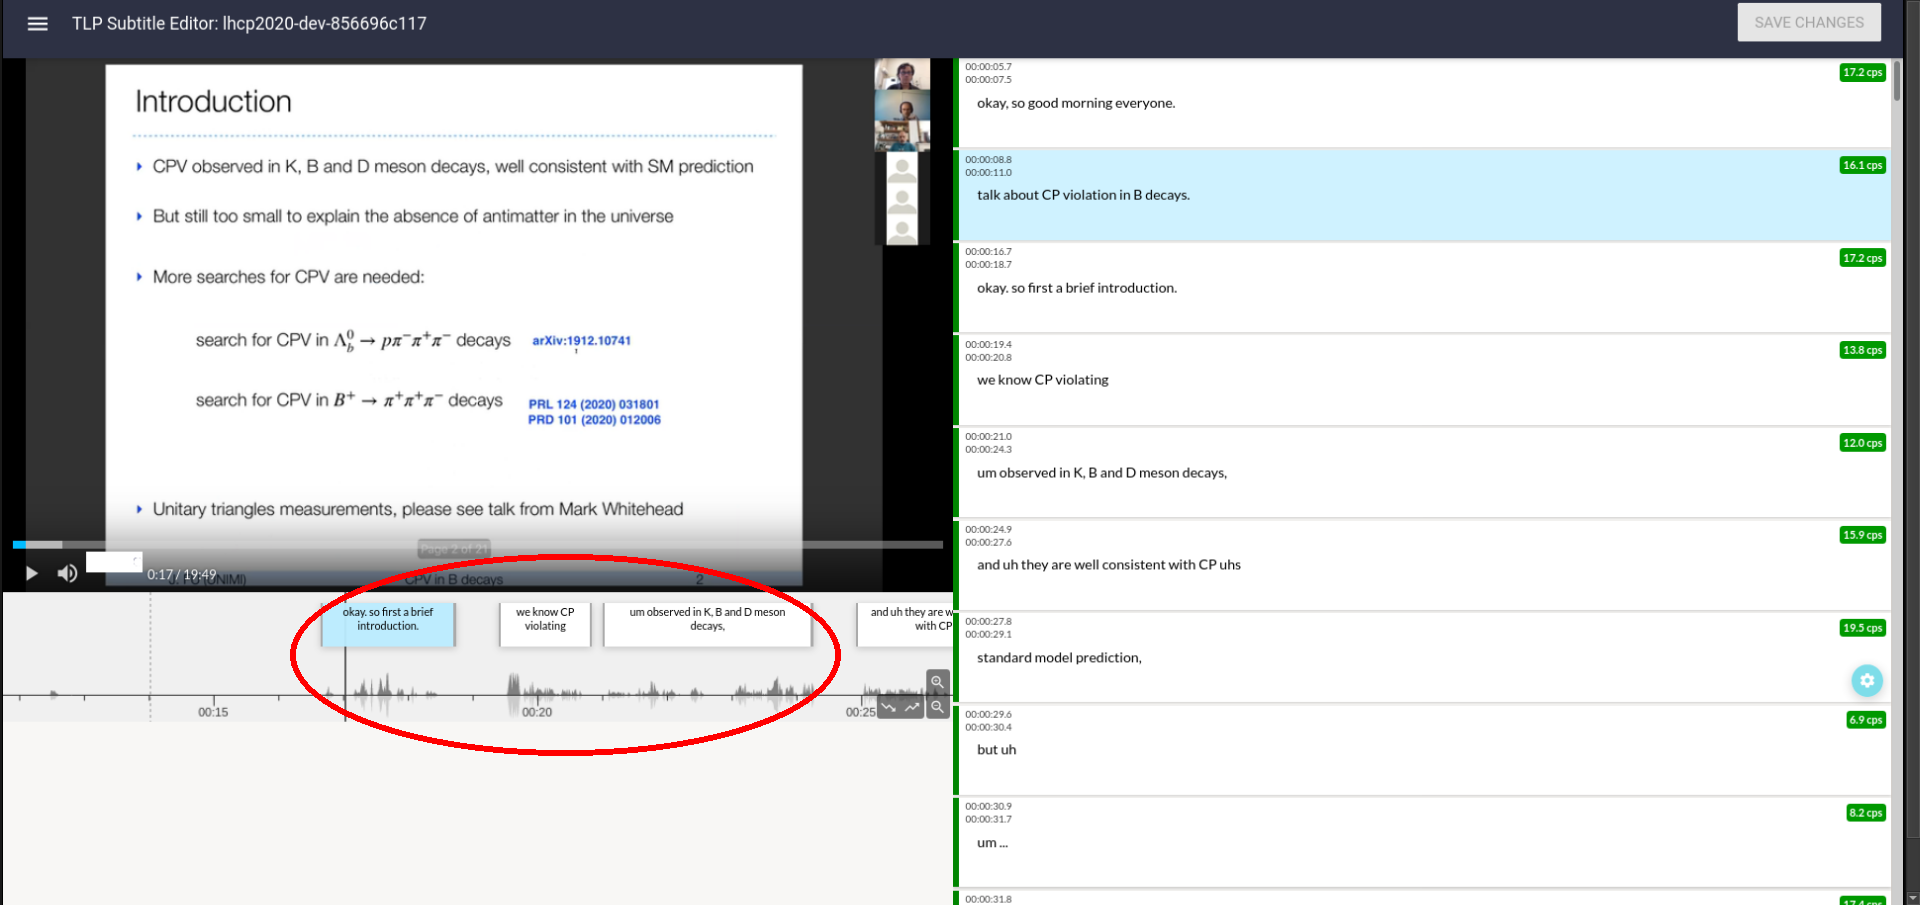Zoom in on the waveform timeline
The width and height of the screenshot is (1920, 905).
937,682
